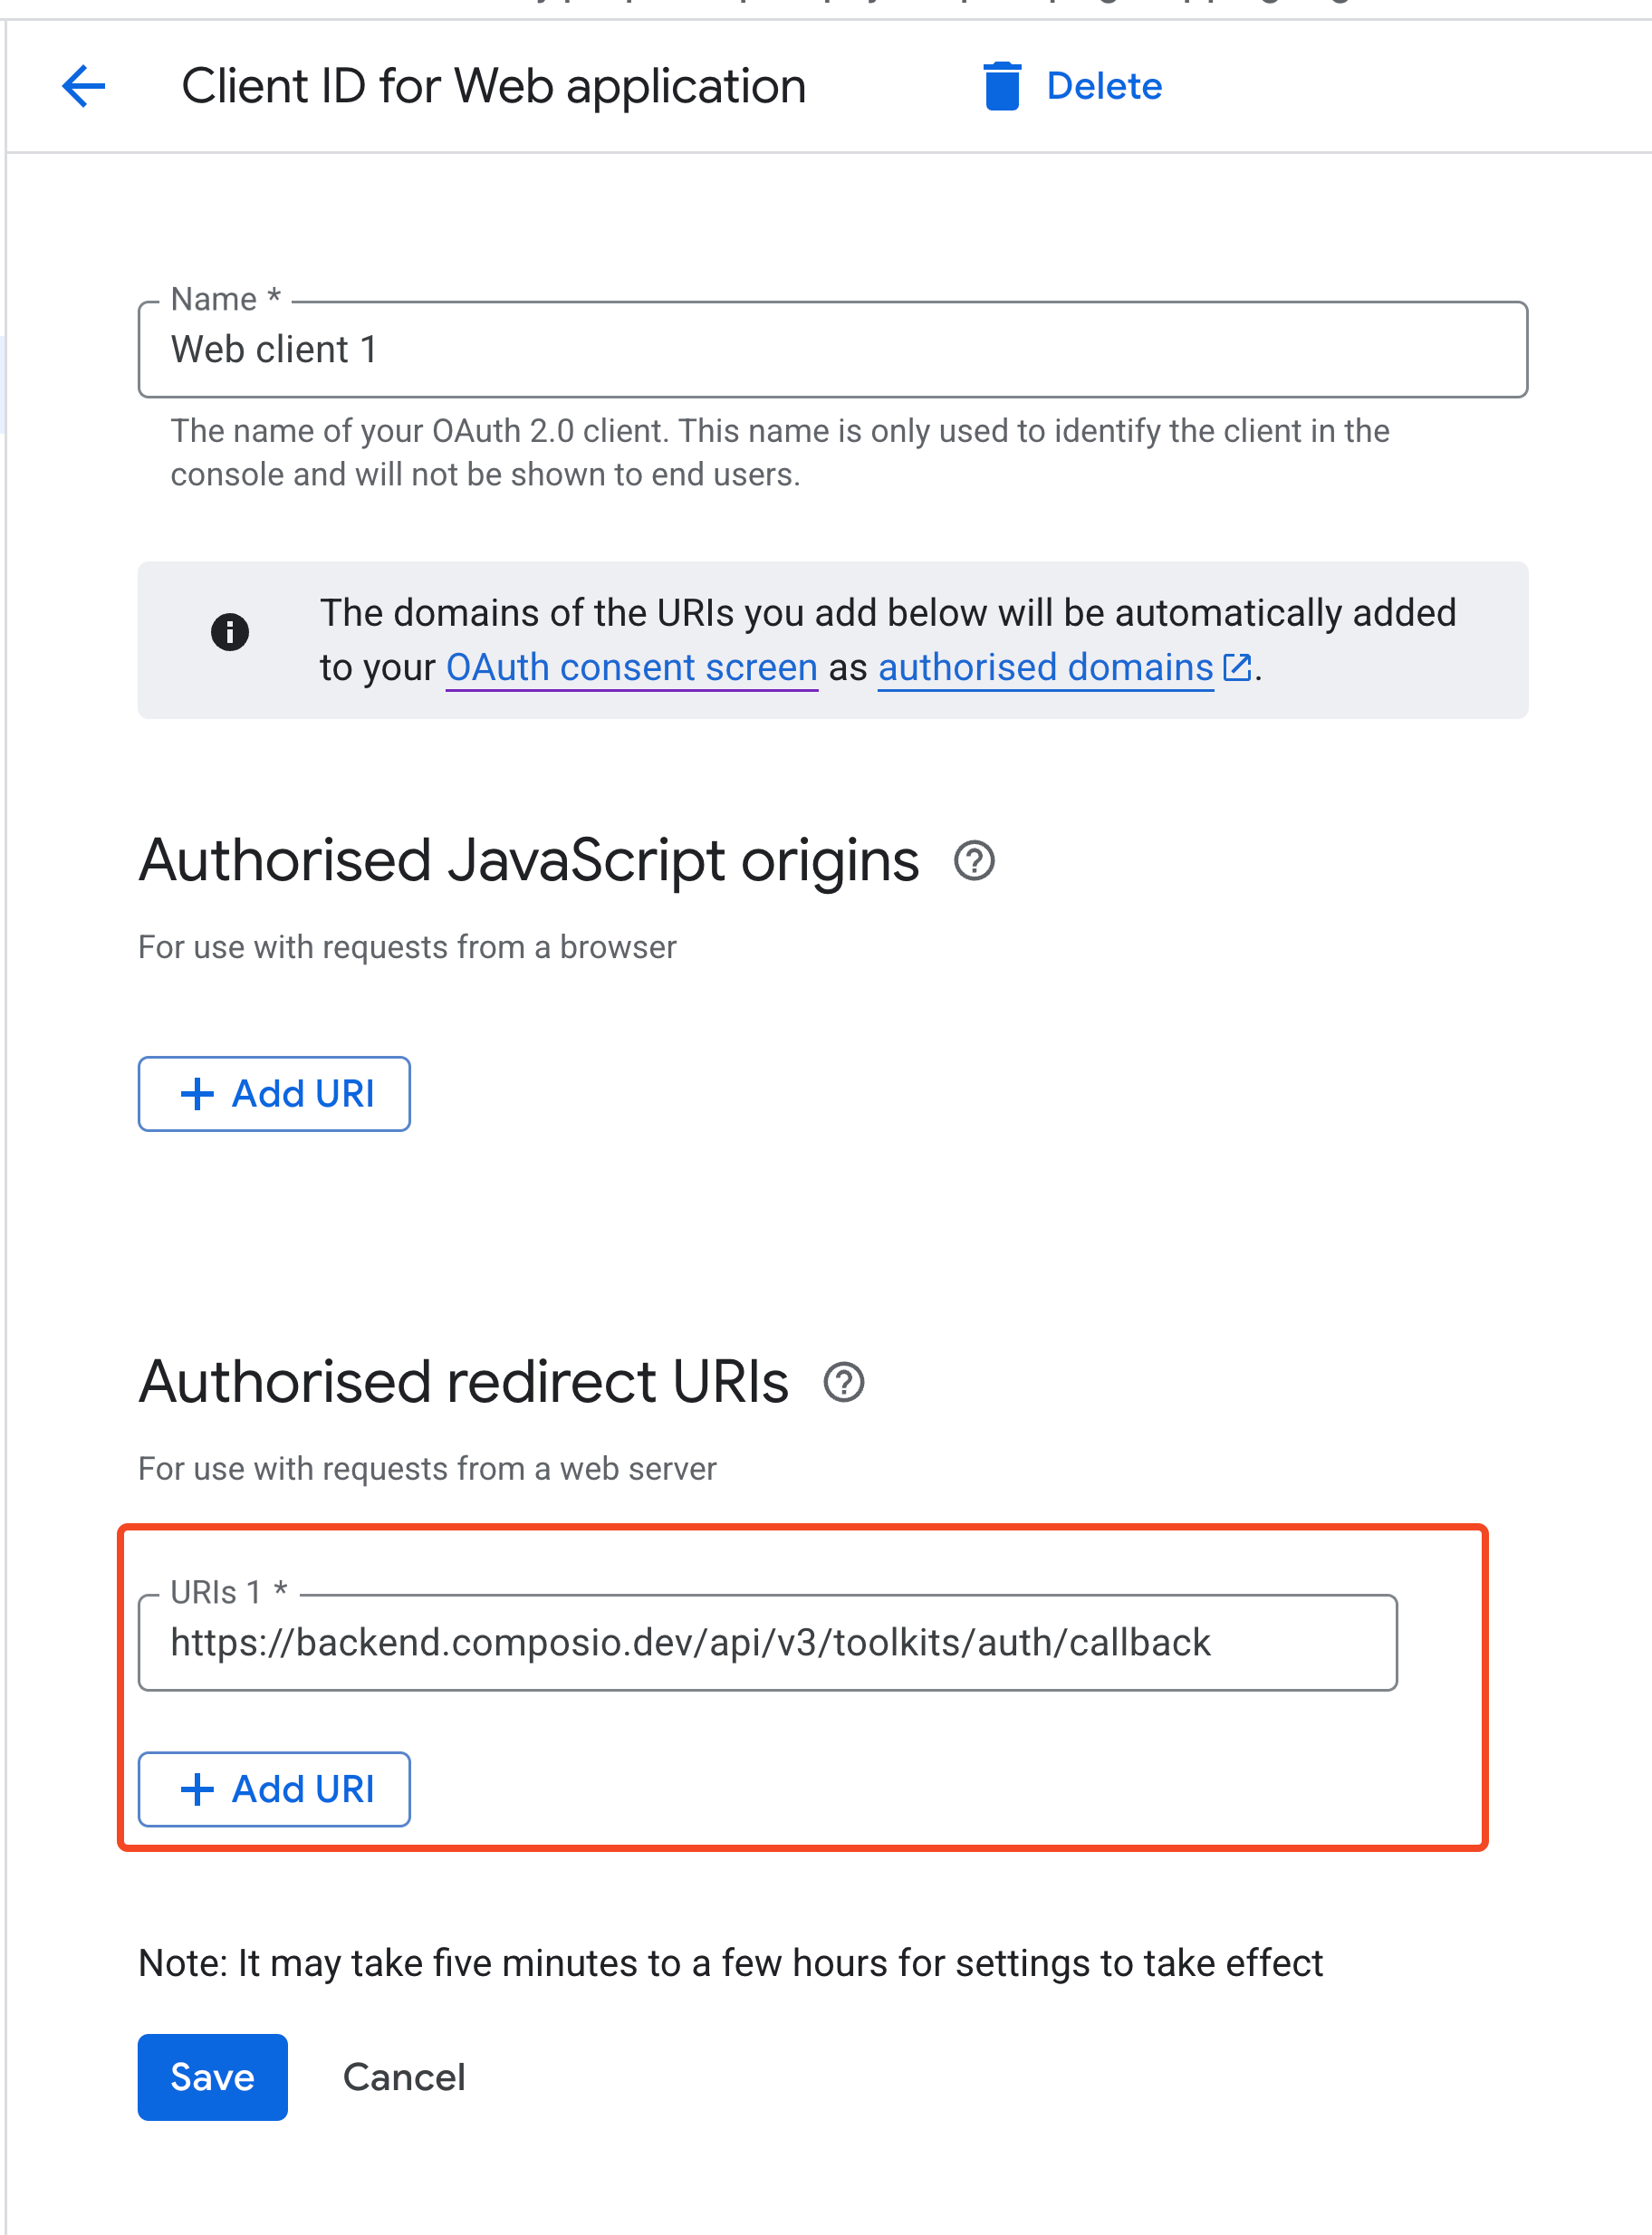This screenshot has width=1652, height=2235.
Task: Focus the Name field containing Web client 1
Action: pos(830,349)
